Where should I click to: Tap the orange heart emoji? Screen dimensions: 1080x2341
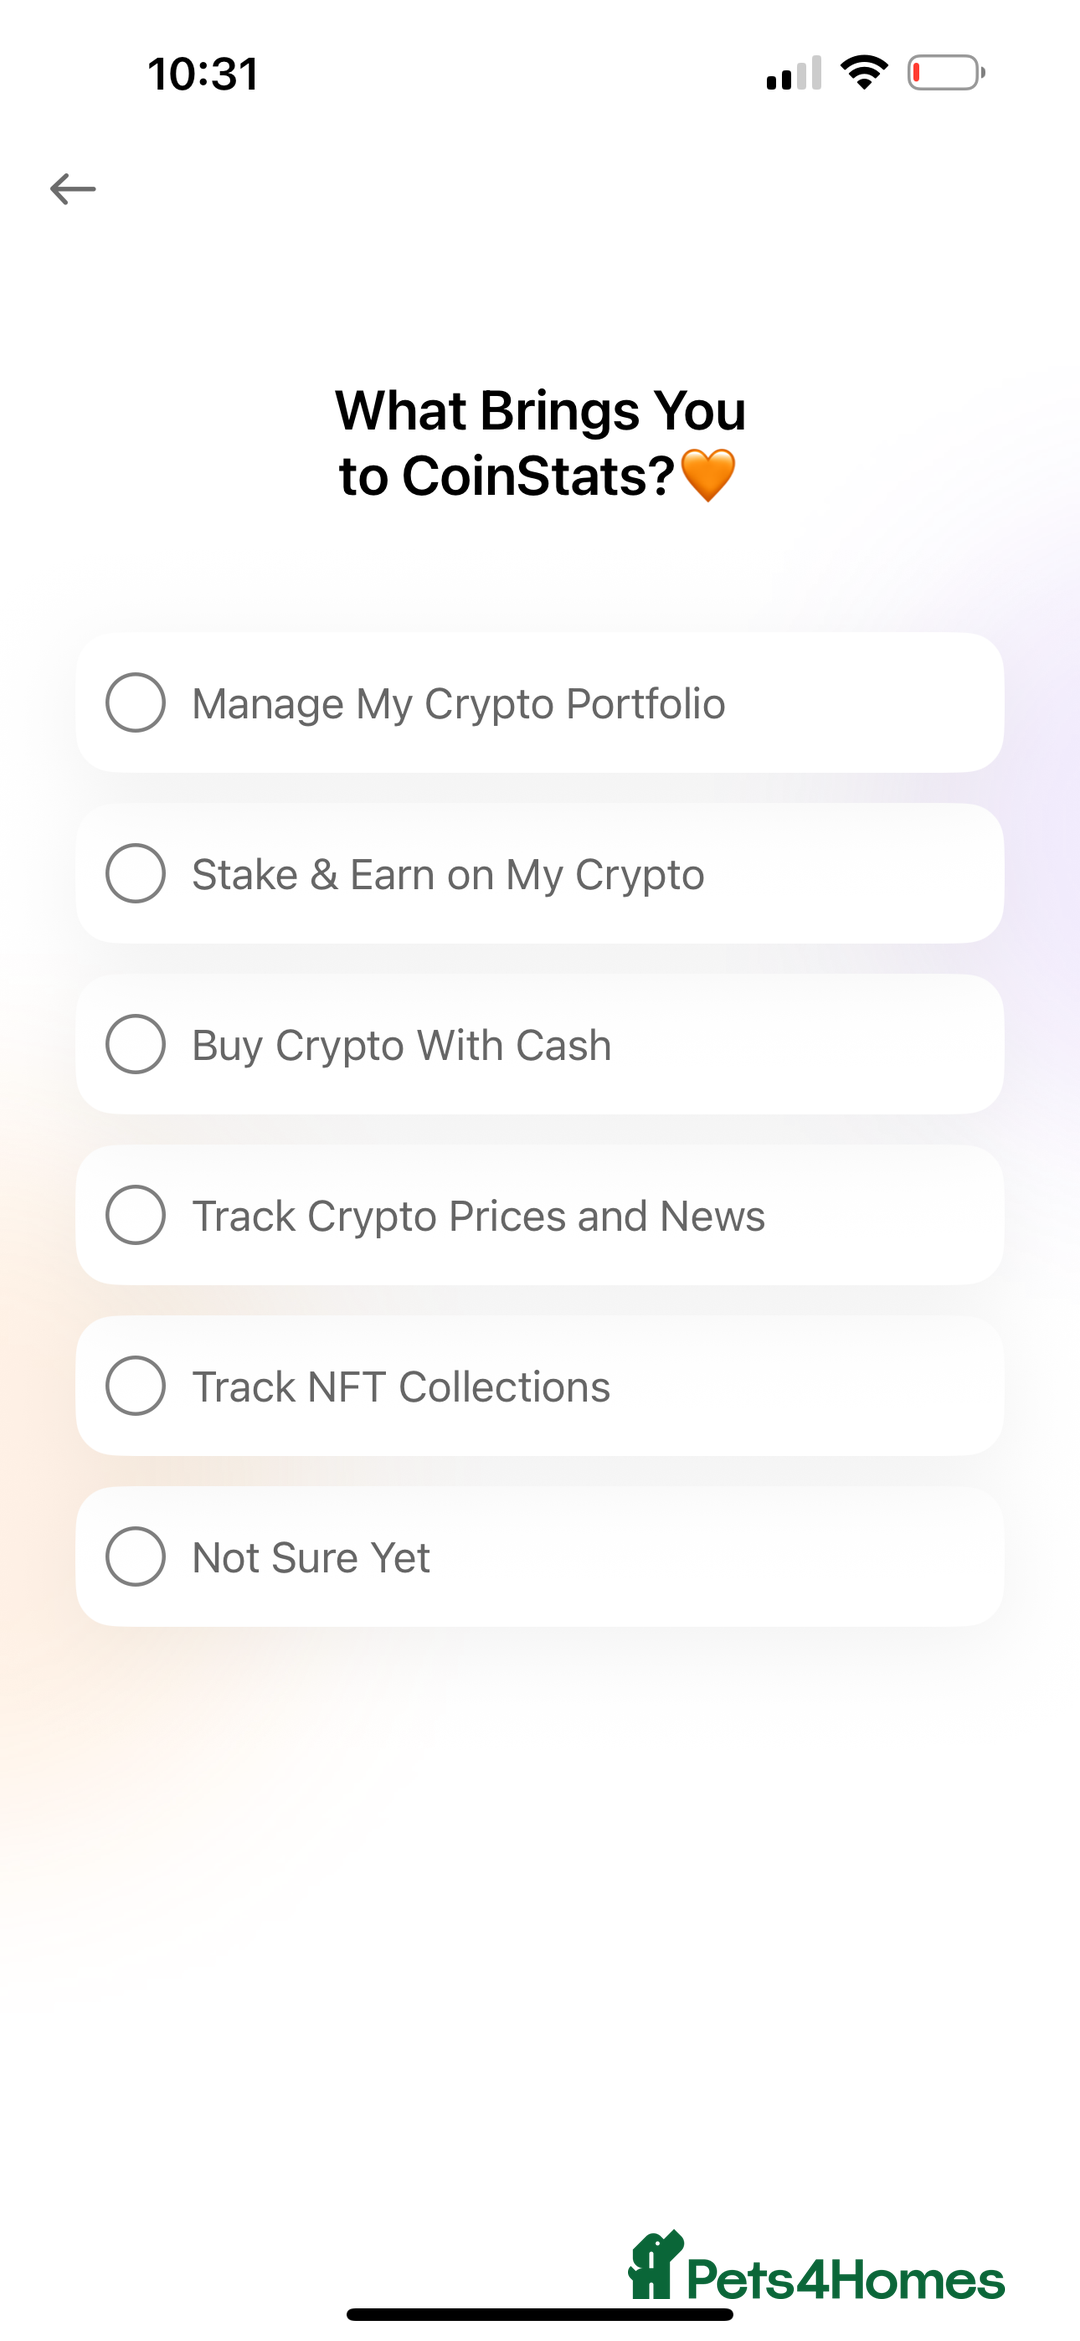[708, 475]
